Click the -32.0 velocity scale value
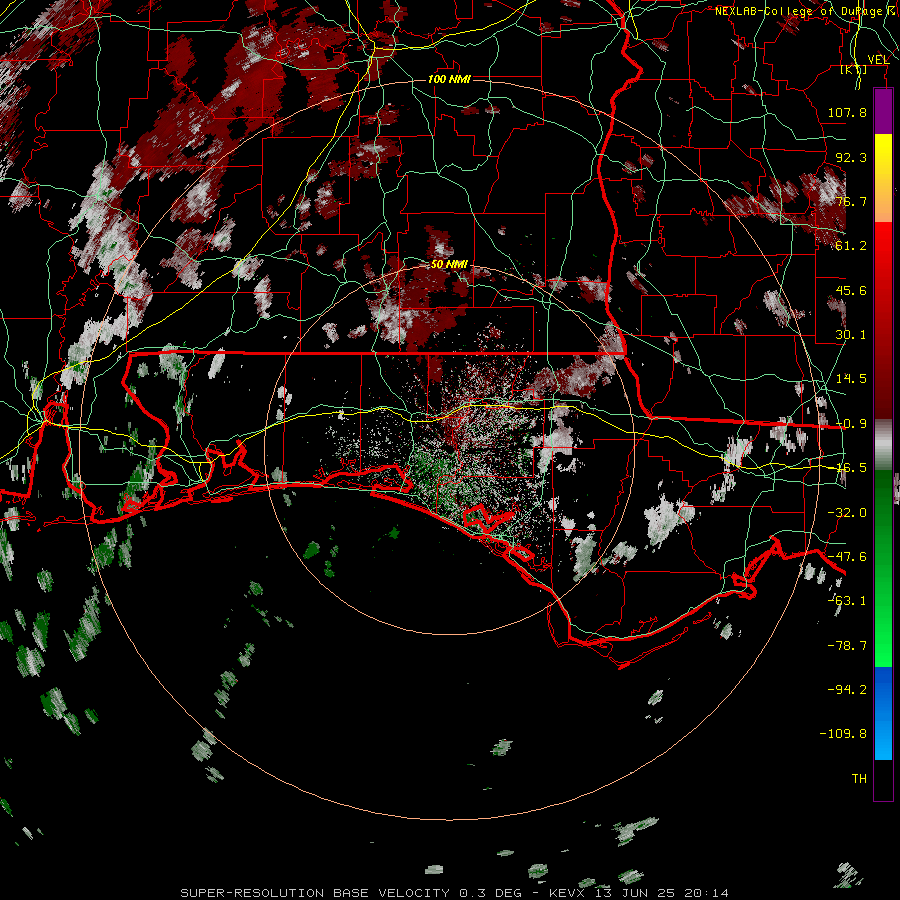Screen dimensions: 900x900 847,513
